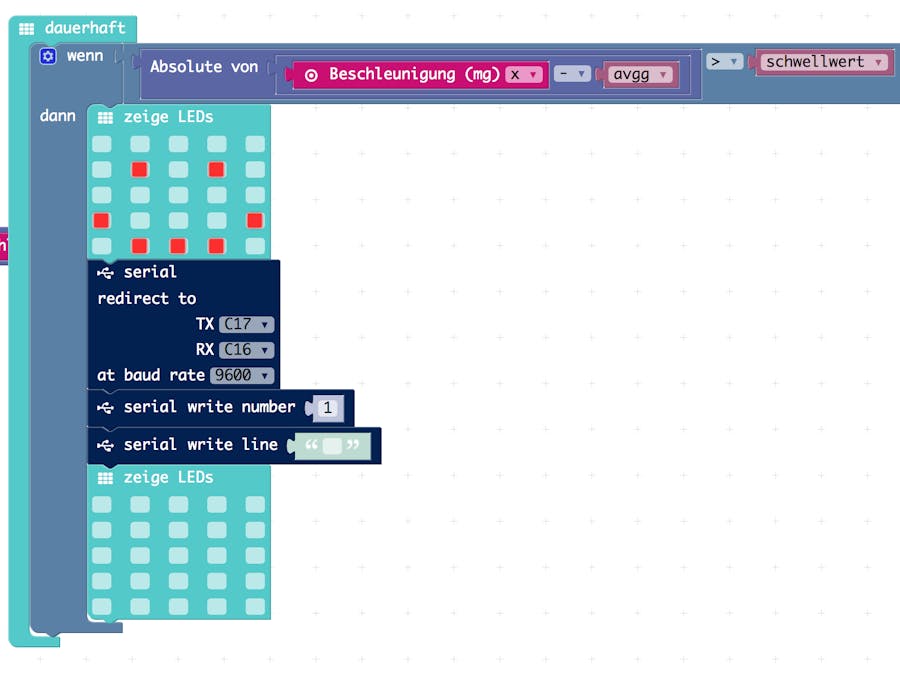
Task: Toggle lit LED row 5 column 4 in the first zeige LEDs
Action: point(216,246)
